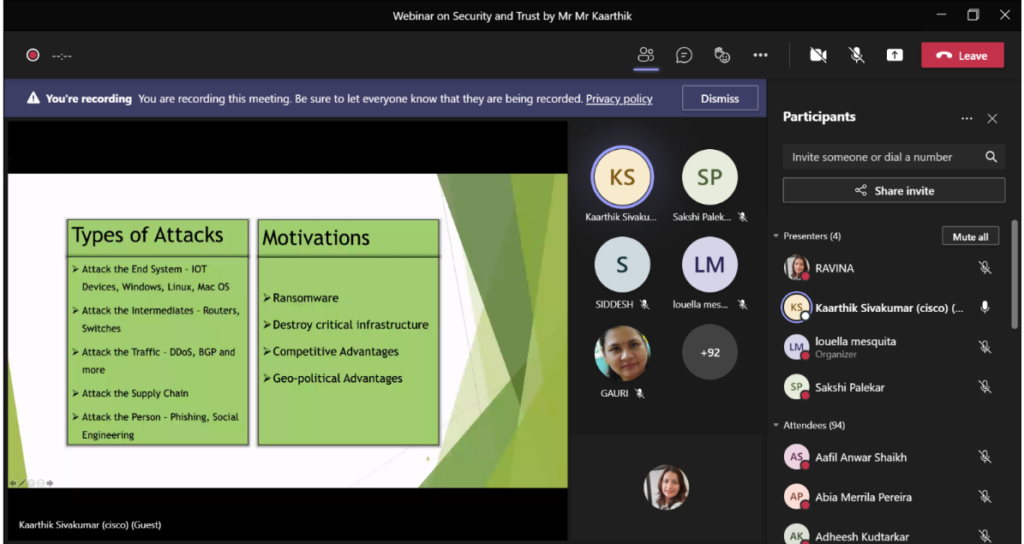Open the reactions and raise hand icon

[x=722, y=55]
